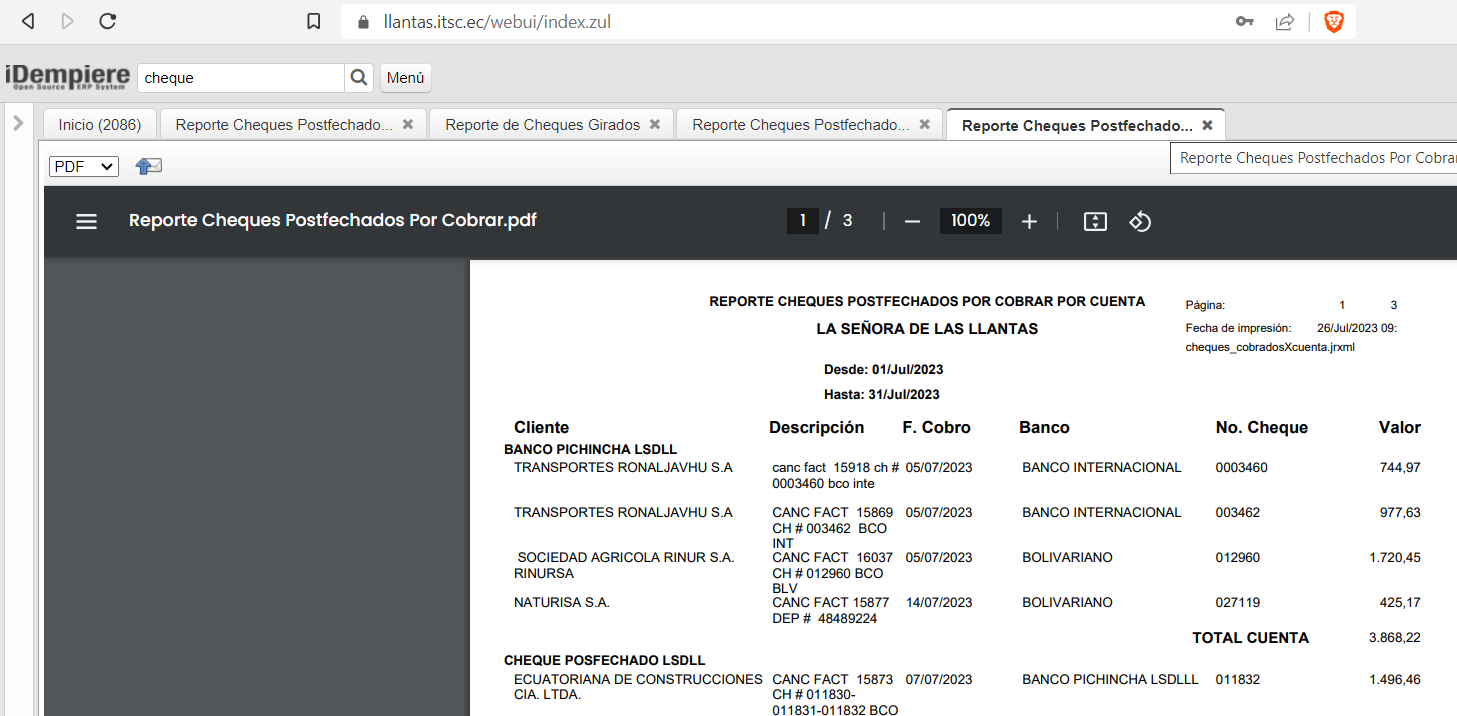Expand the collapsed left side panel

tap(18, 123)
